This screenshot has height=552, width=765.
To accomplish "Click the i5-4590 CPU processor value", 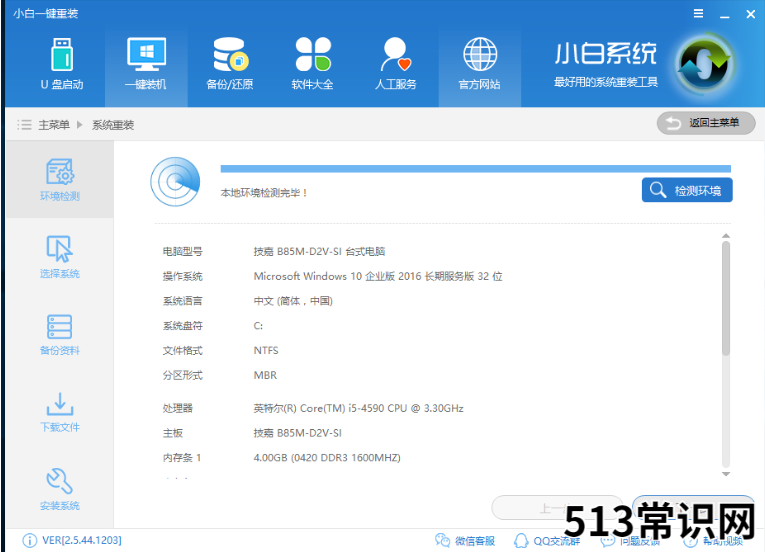I will coord(359,408).
